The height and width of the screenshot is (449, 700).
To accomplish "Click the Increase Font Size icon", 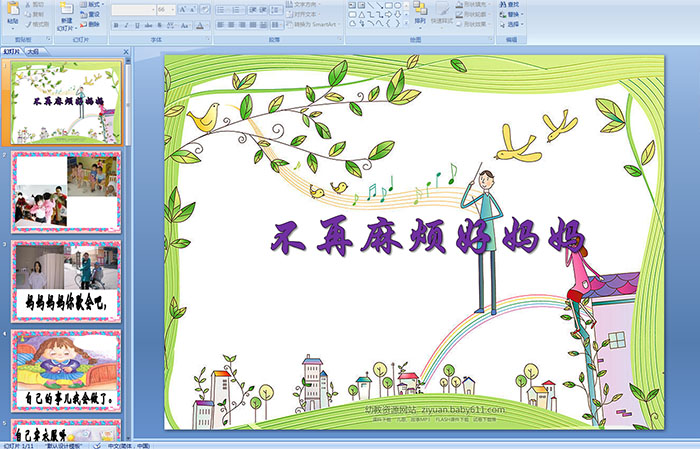I will click(183, 9).
